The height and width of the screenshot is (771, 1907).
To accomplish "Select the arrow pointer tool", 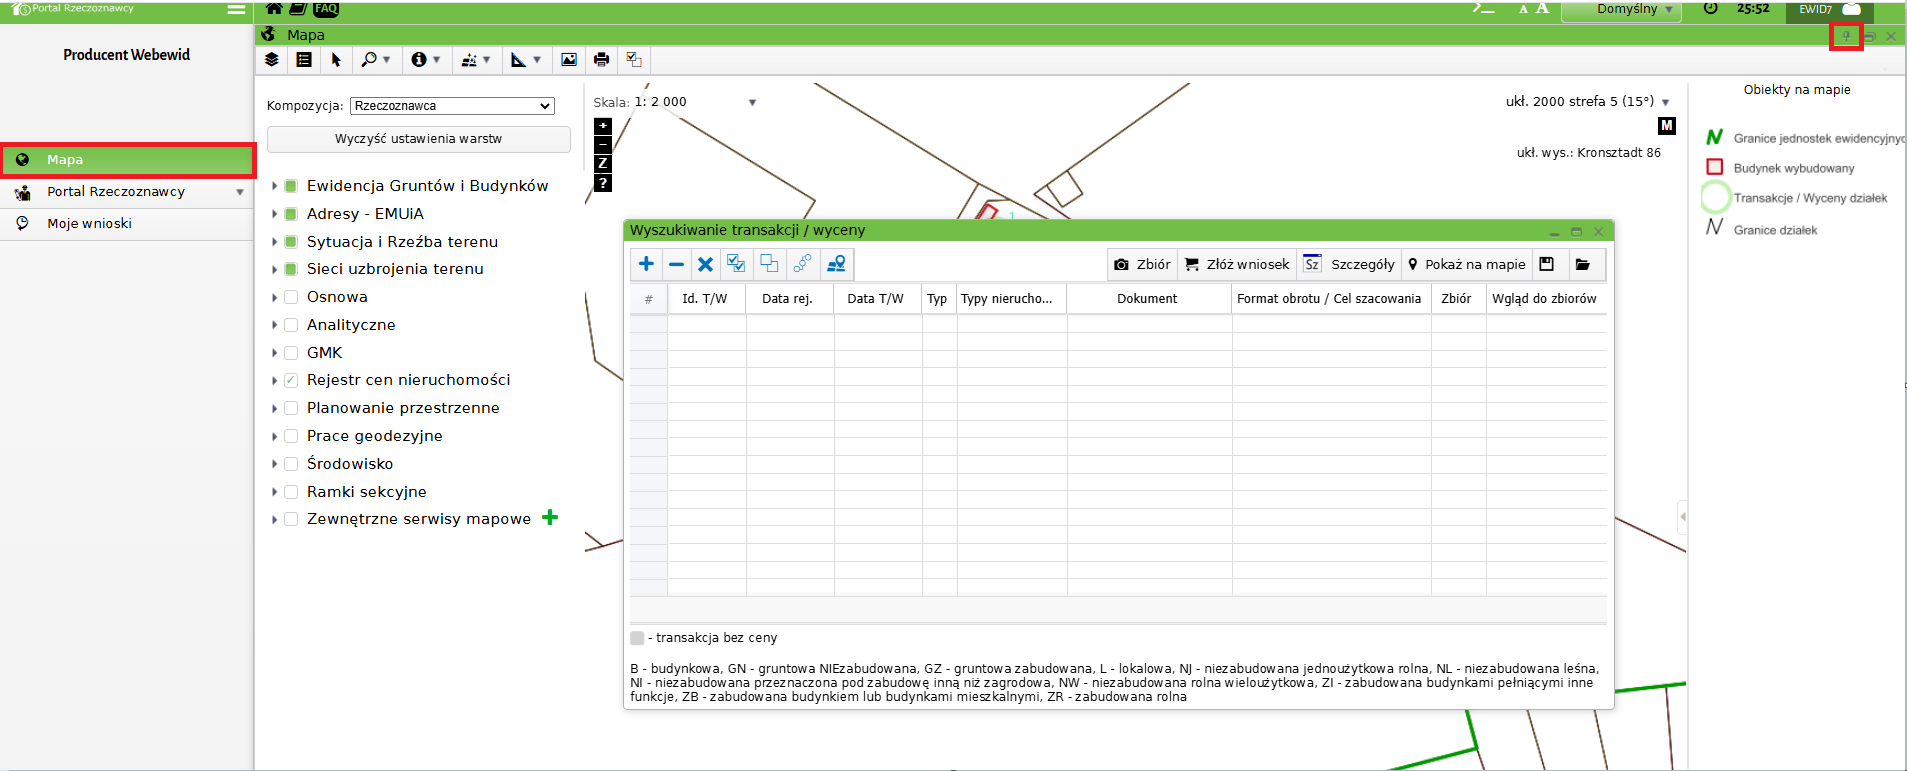I will (x=336, y=60).
